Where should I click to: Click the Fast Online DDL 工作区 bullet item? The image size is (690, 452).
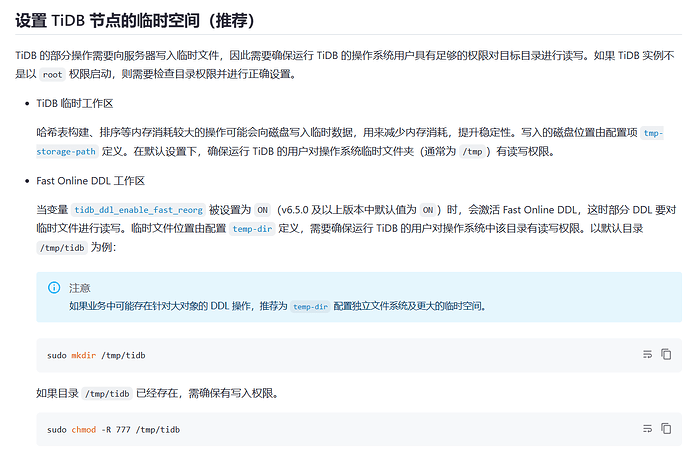[91, 181]
